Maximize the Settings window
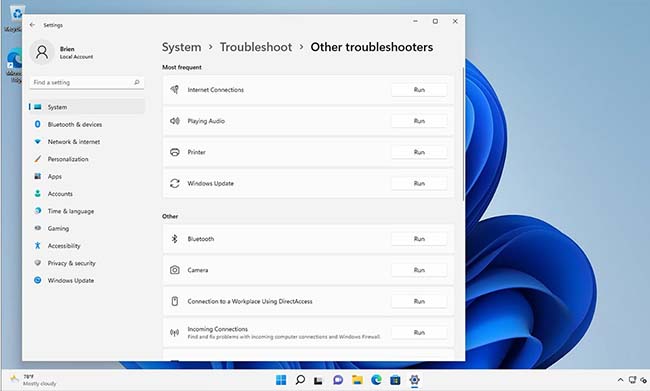The image size is (650, 391). click(x=435, y=21)
